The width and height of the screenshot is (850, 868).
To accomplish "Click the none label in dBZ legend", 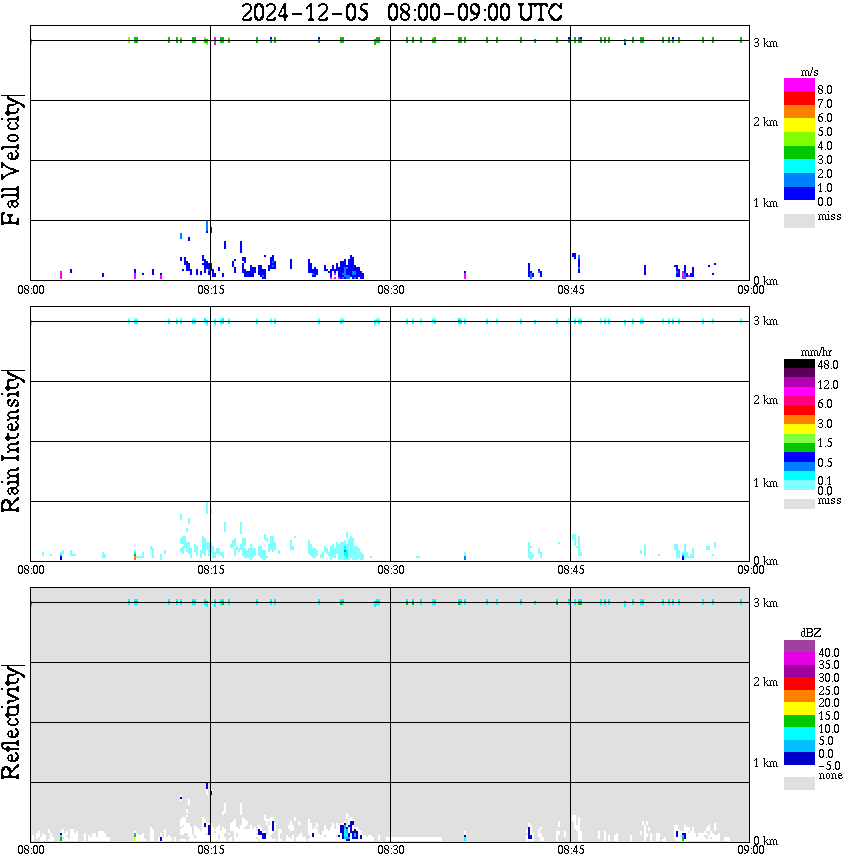I will click(x=830, y=775).
